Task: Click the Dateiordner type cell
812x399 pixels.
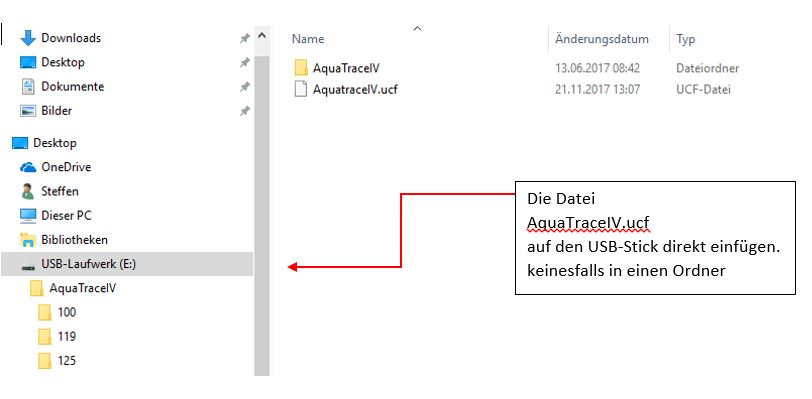Action: [x=707, y=68]
